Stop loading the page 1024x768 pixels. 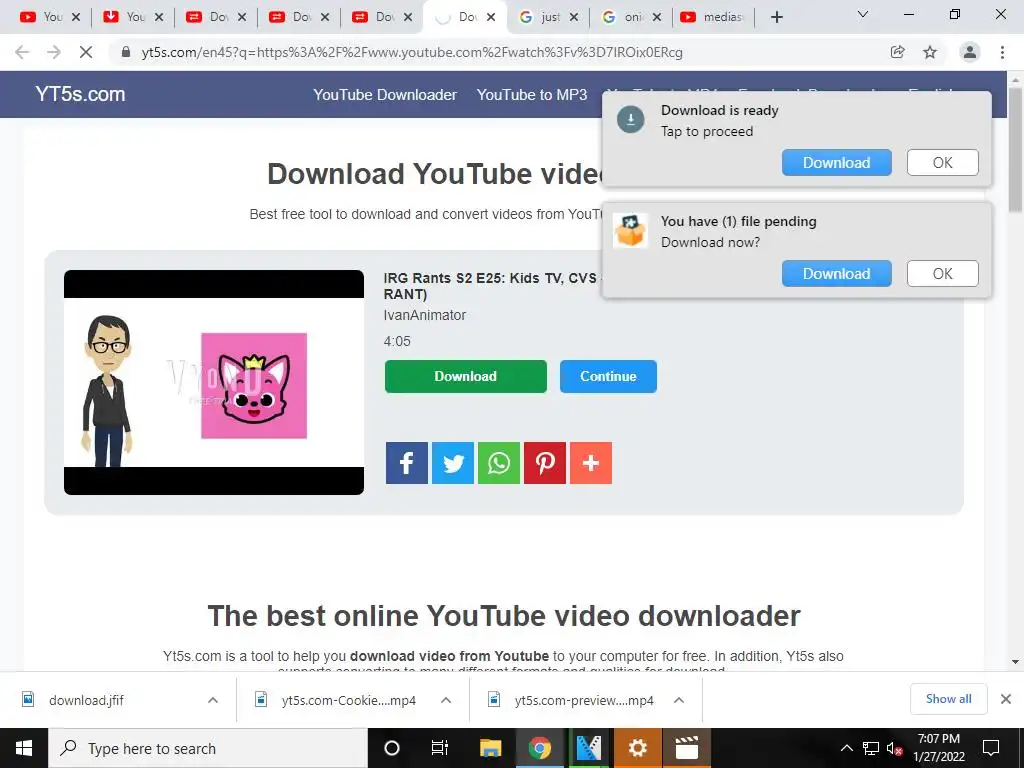tap(86, 52)
